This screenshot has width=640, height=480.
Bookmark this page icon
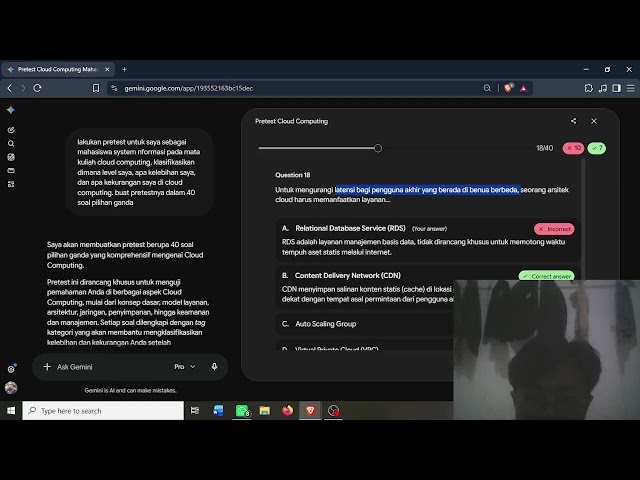click(96, 88)
